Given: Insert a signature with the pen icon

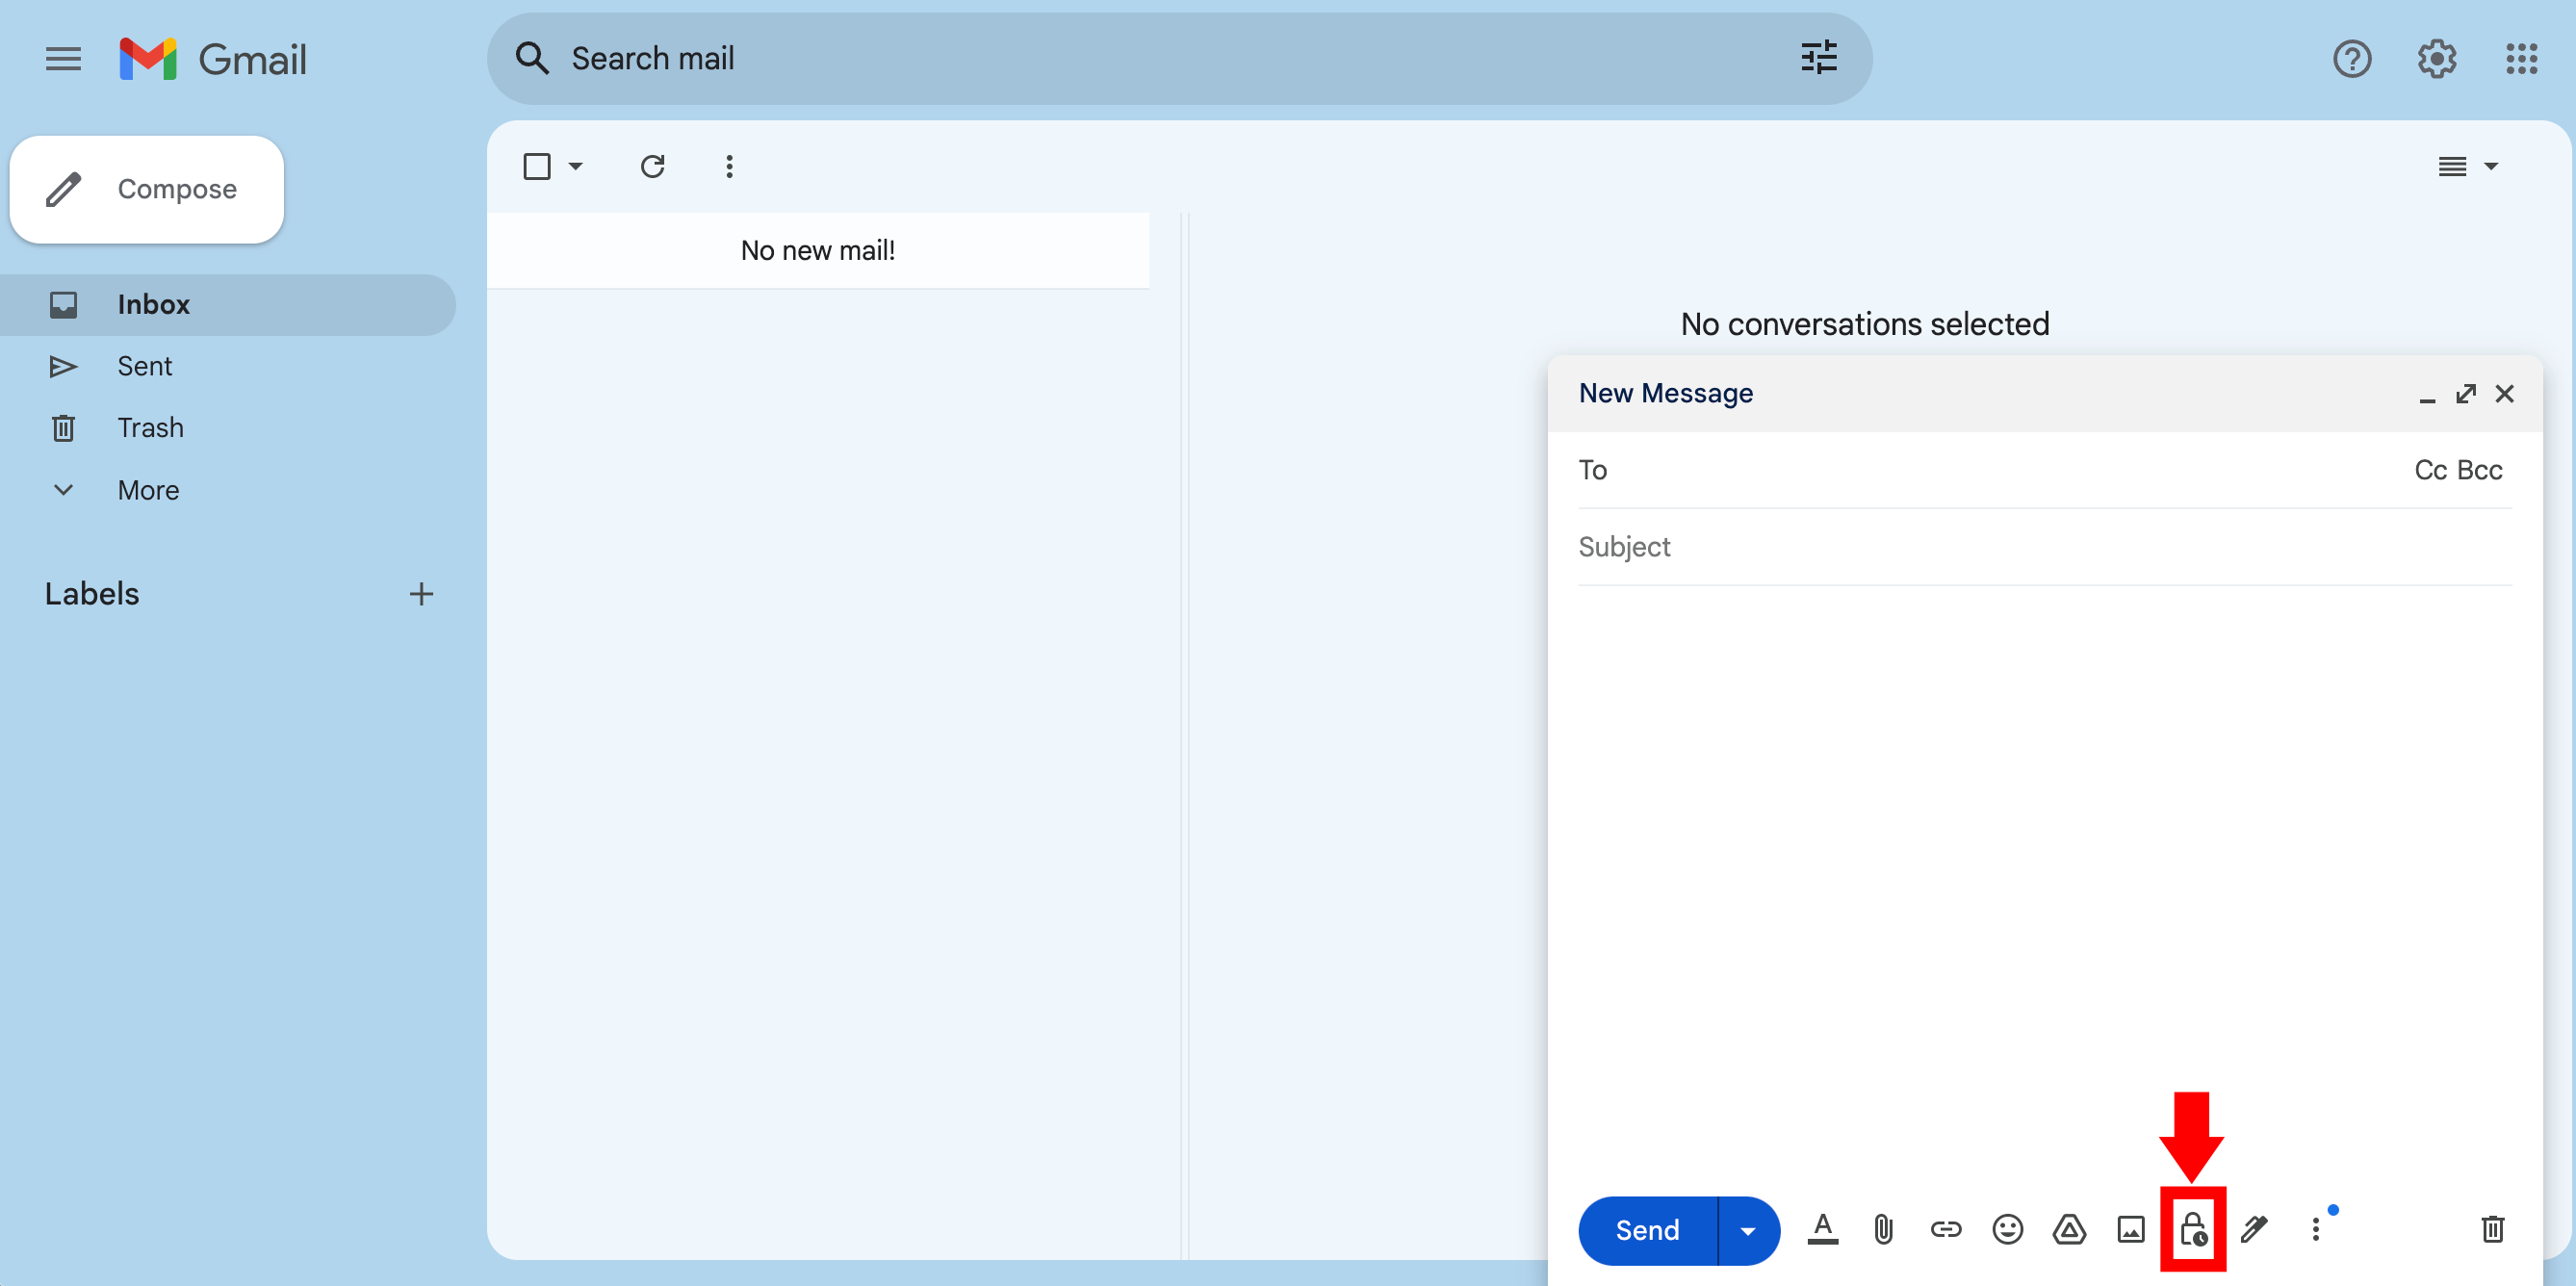Looking at the screenshot, I should tap(2254, 1229).
